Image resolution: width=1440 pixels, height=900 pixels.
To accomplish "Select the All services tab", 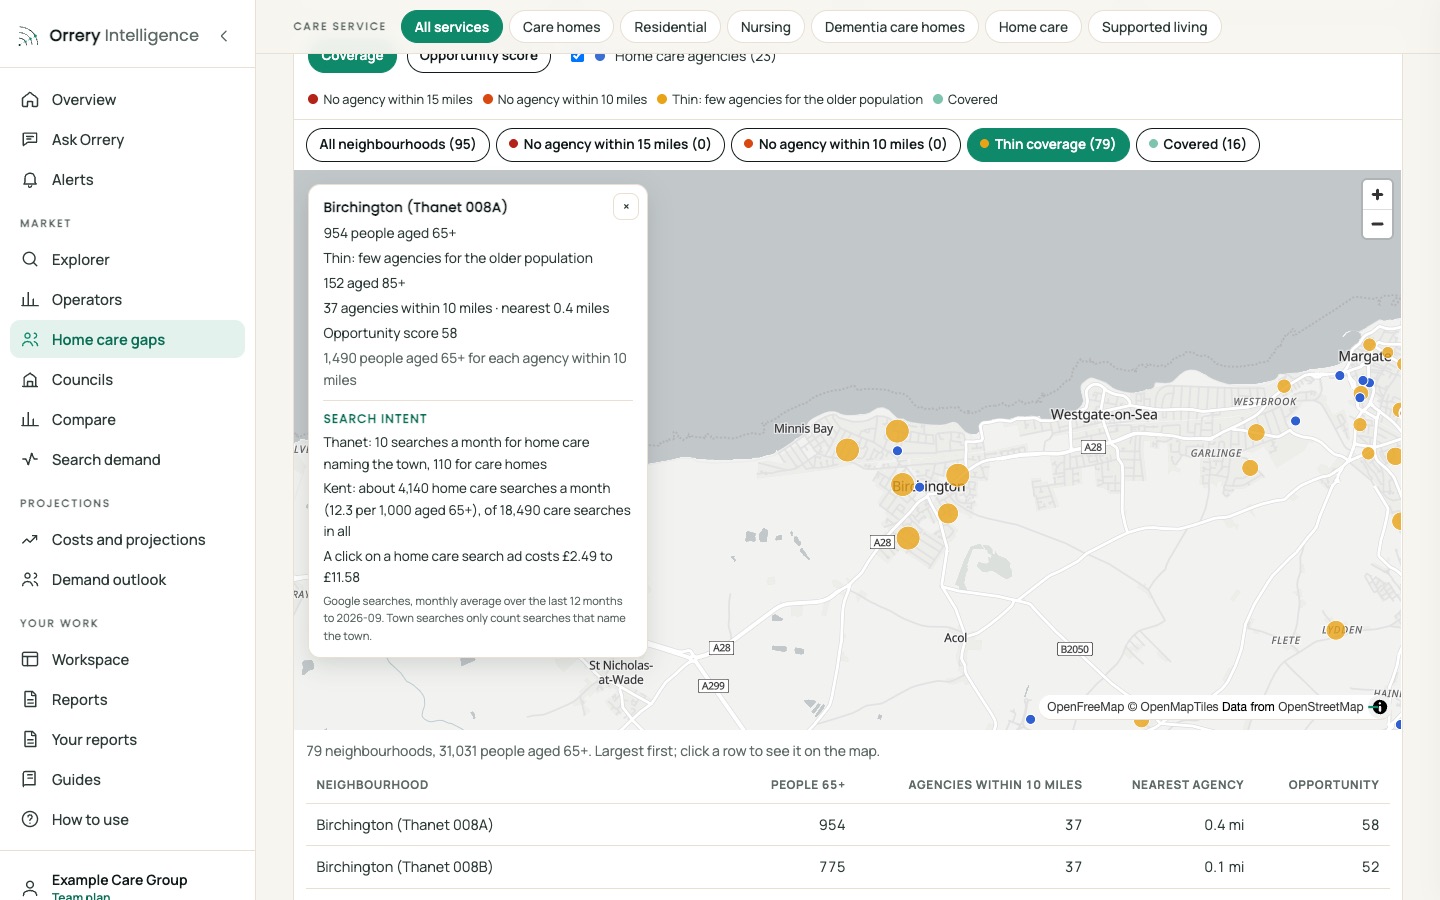I will click(x=452, y=27).
